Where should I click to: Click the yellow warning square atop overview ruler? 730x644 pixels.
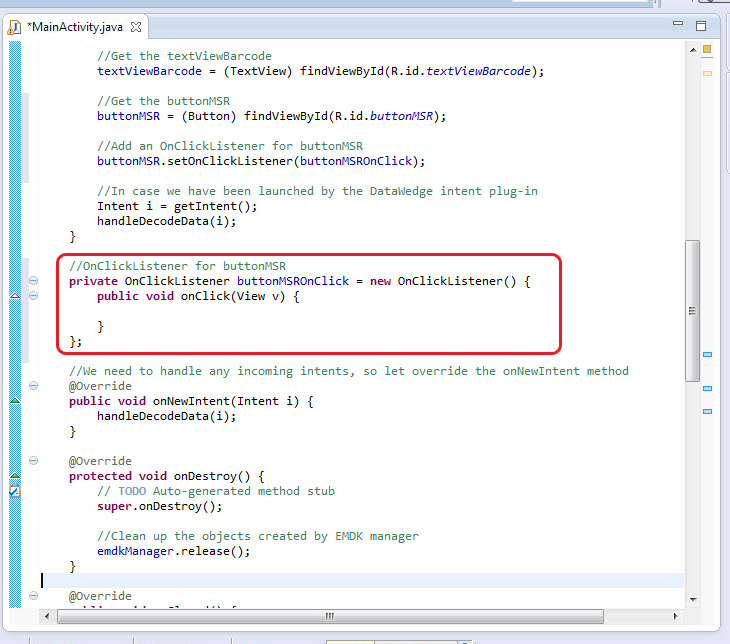pyautogui.click(x=707, y=49)
